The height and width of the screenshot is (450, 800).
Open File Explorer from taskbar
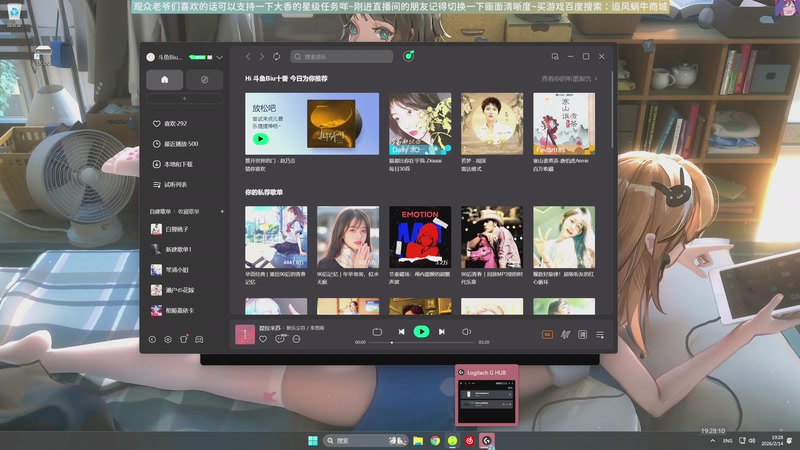[418, 440]
